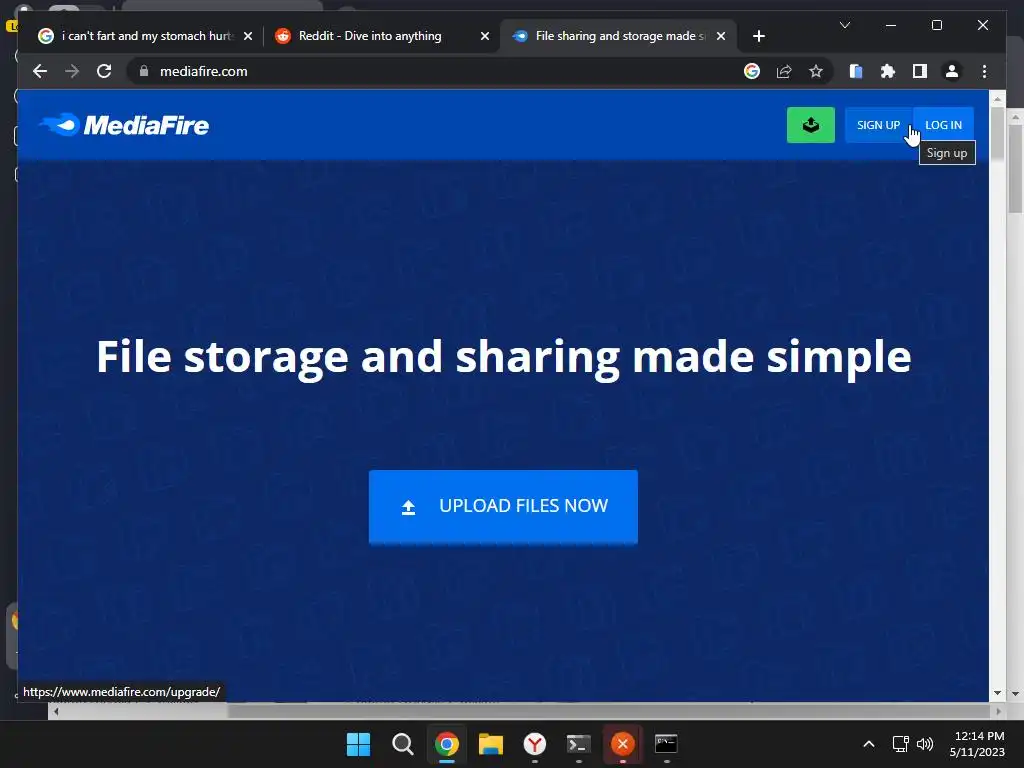Go forward in Chrome history
1024x768 pixels.
pyautogui.click(x=72, y=71)
